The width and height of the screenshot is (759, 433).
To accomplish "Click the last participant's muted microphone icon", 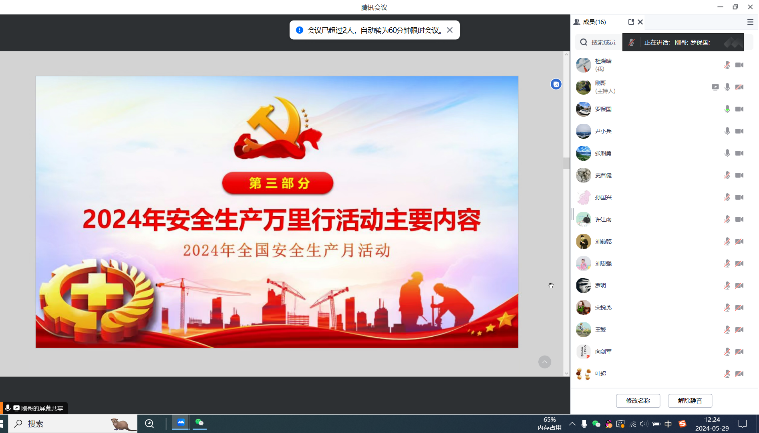I will 727,373.
